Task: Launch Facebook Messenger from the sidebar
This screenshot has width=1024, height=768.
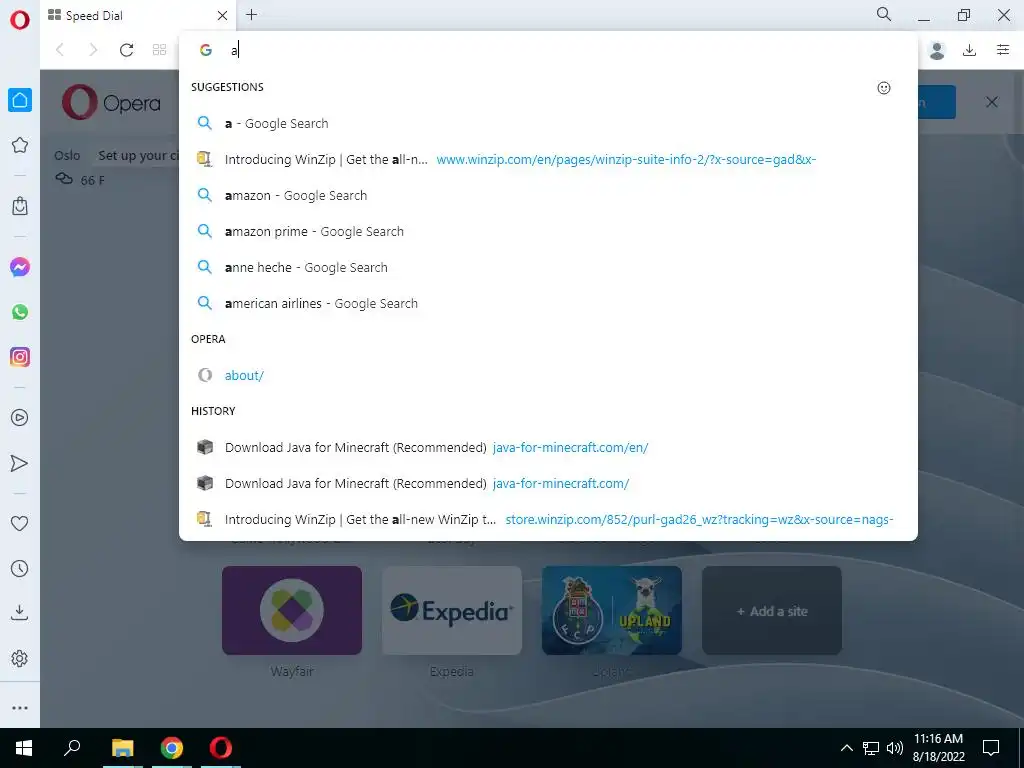Action: coord(20,267)
